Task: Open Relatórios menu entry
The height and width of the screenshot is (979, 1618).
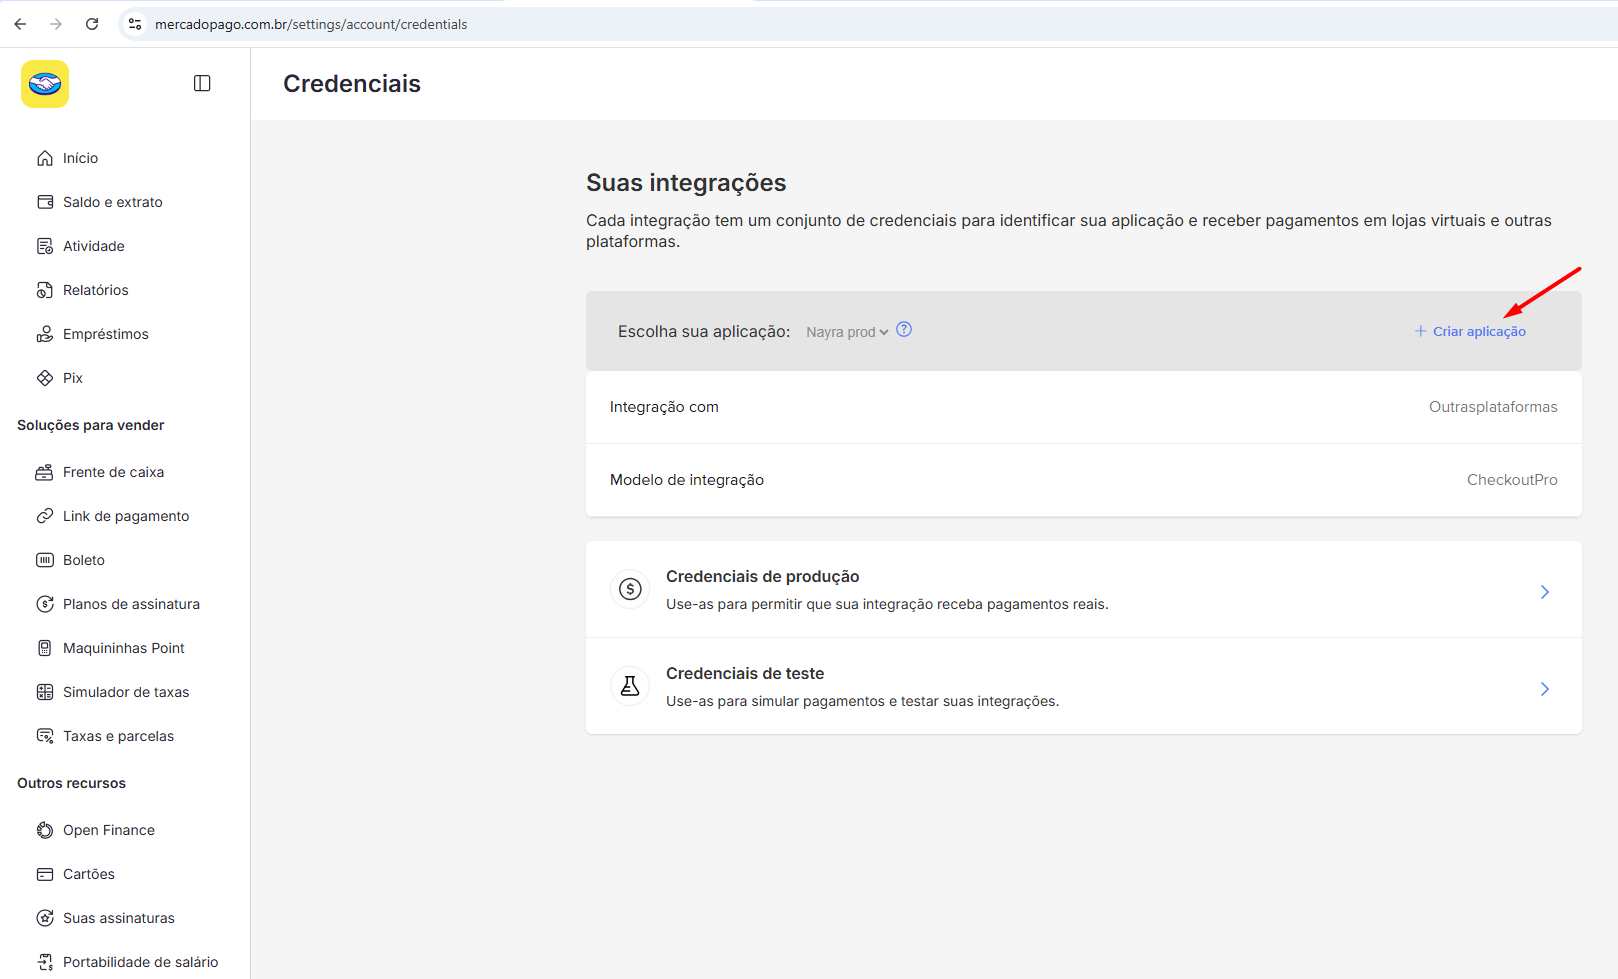Action: pos(96,290)
